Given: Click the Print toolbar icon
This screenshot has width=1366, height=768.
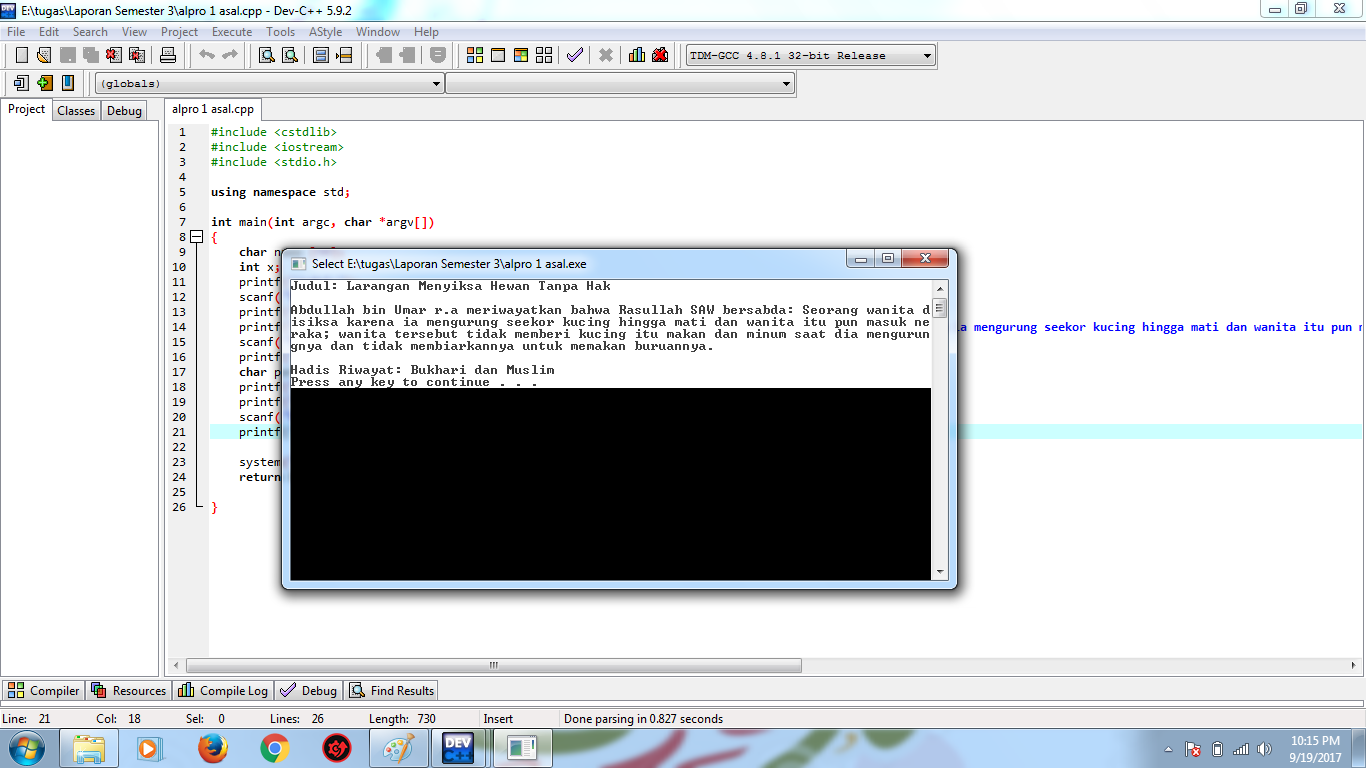Looking at the screenshot, I should point(168,55).
